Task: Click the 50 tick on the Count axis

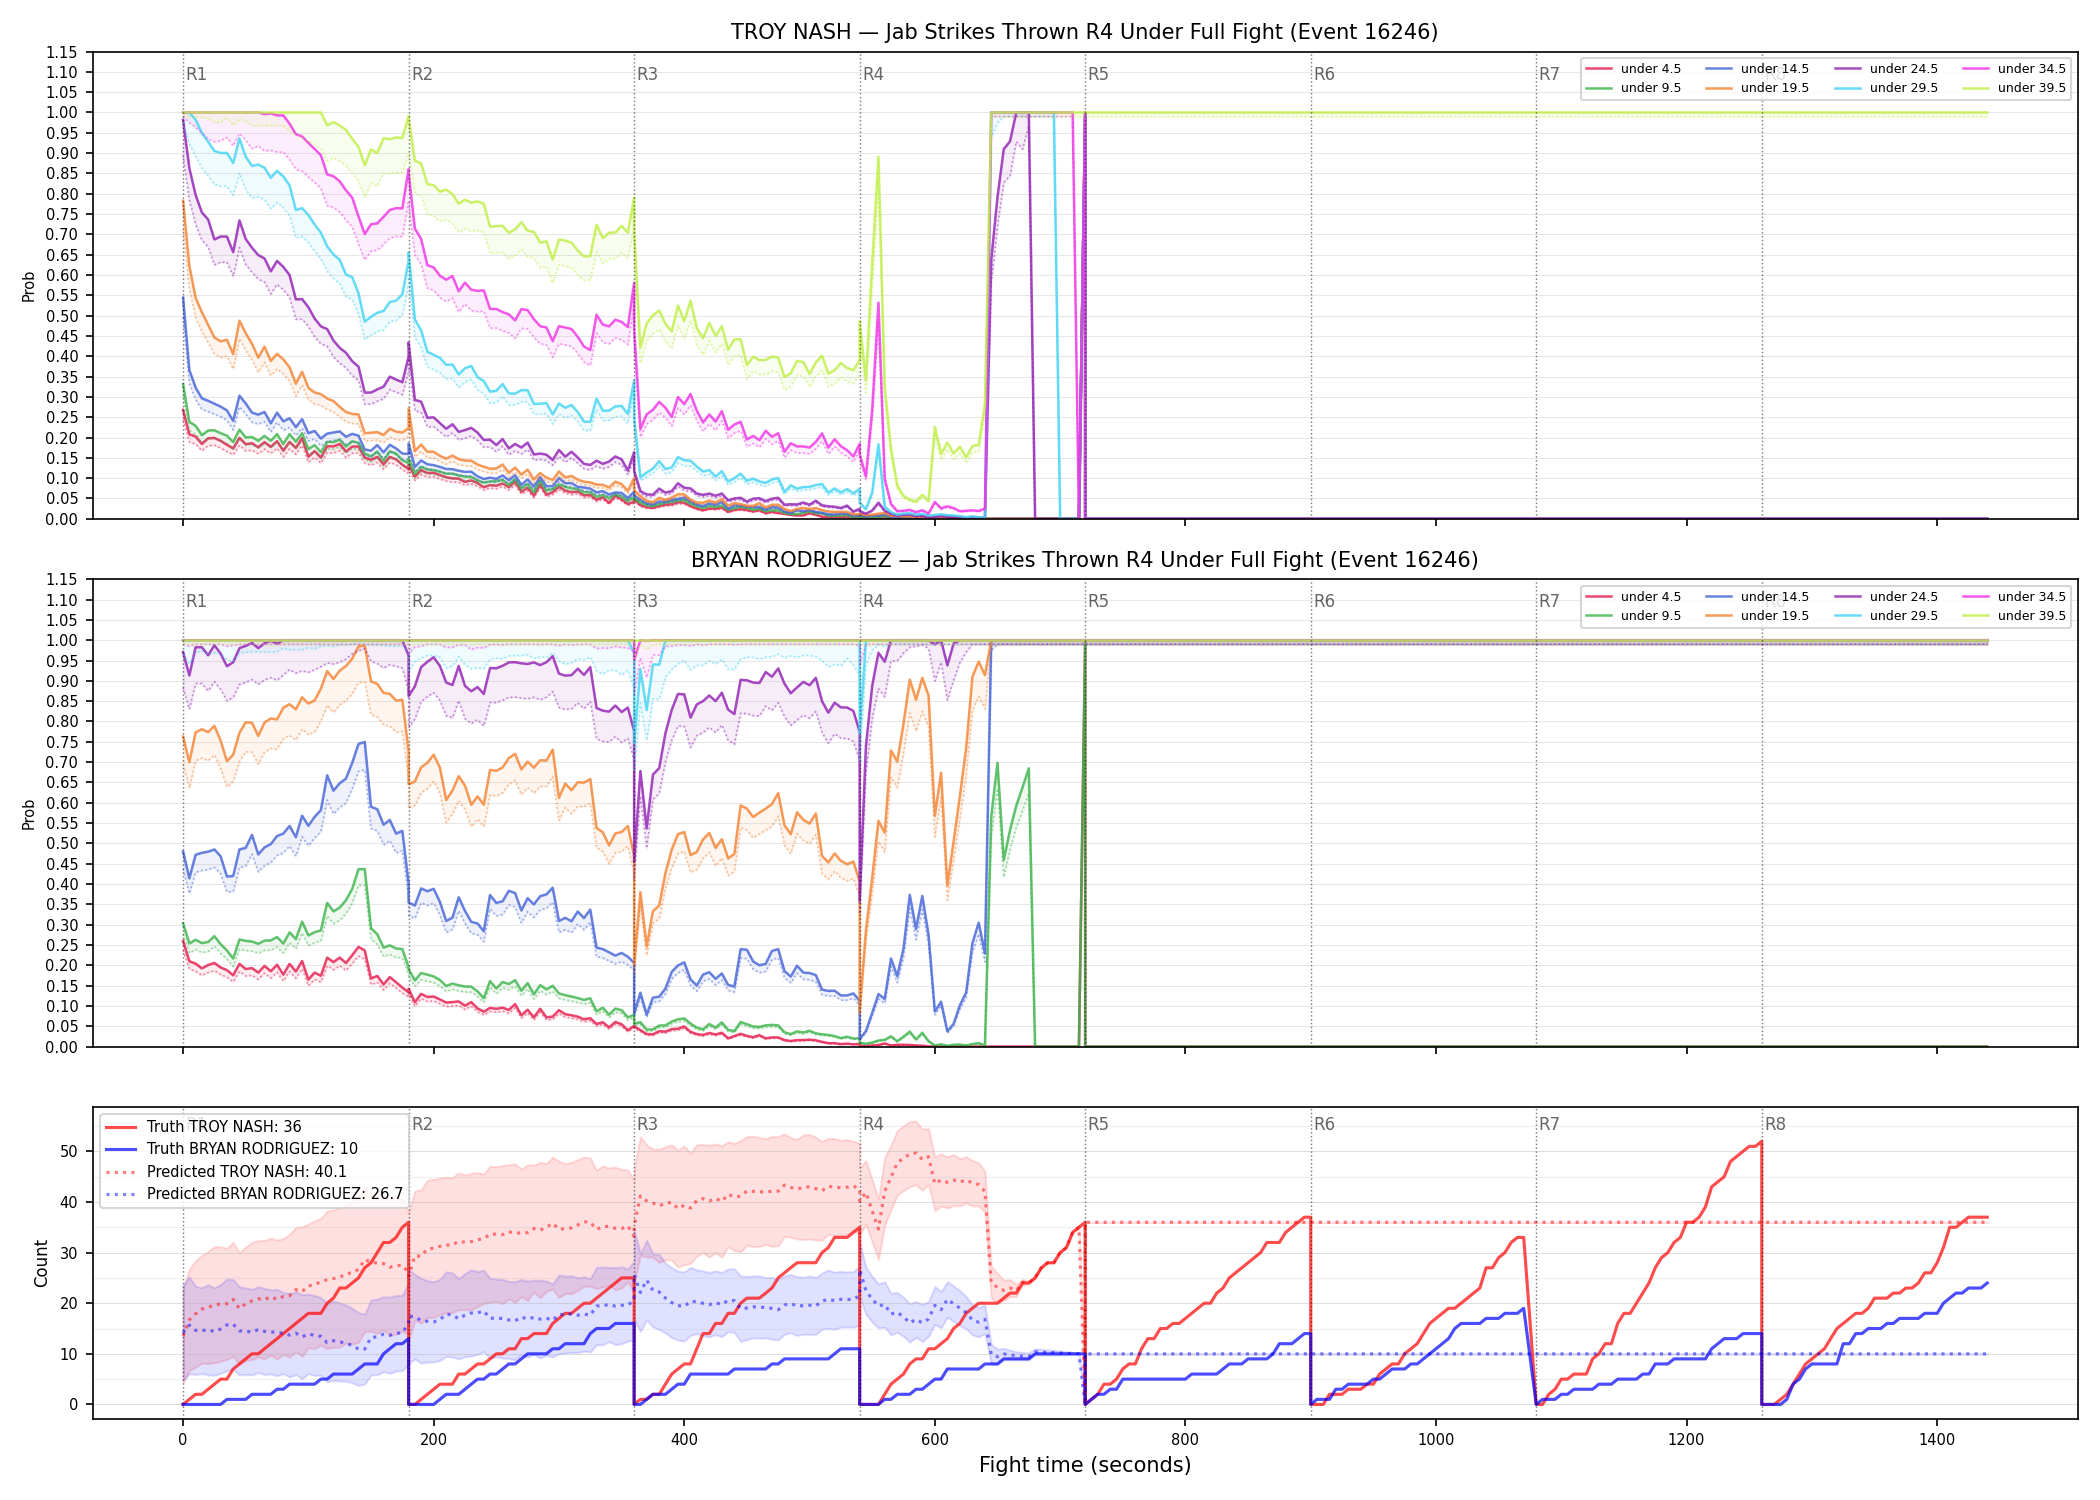Action: coord(69,1151)
